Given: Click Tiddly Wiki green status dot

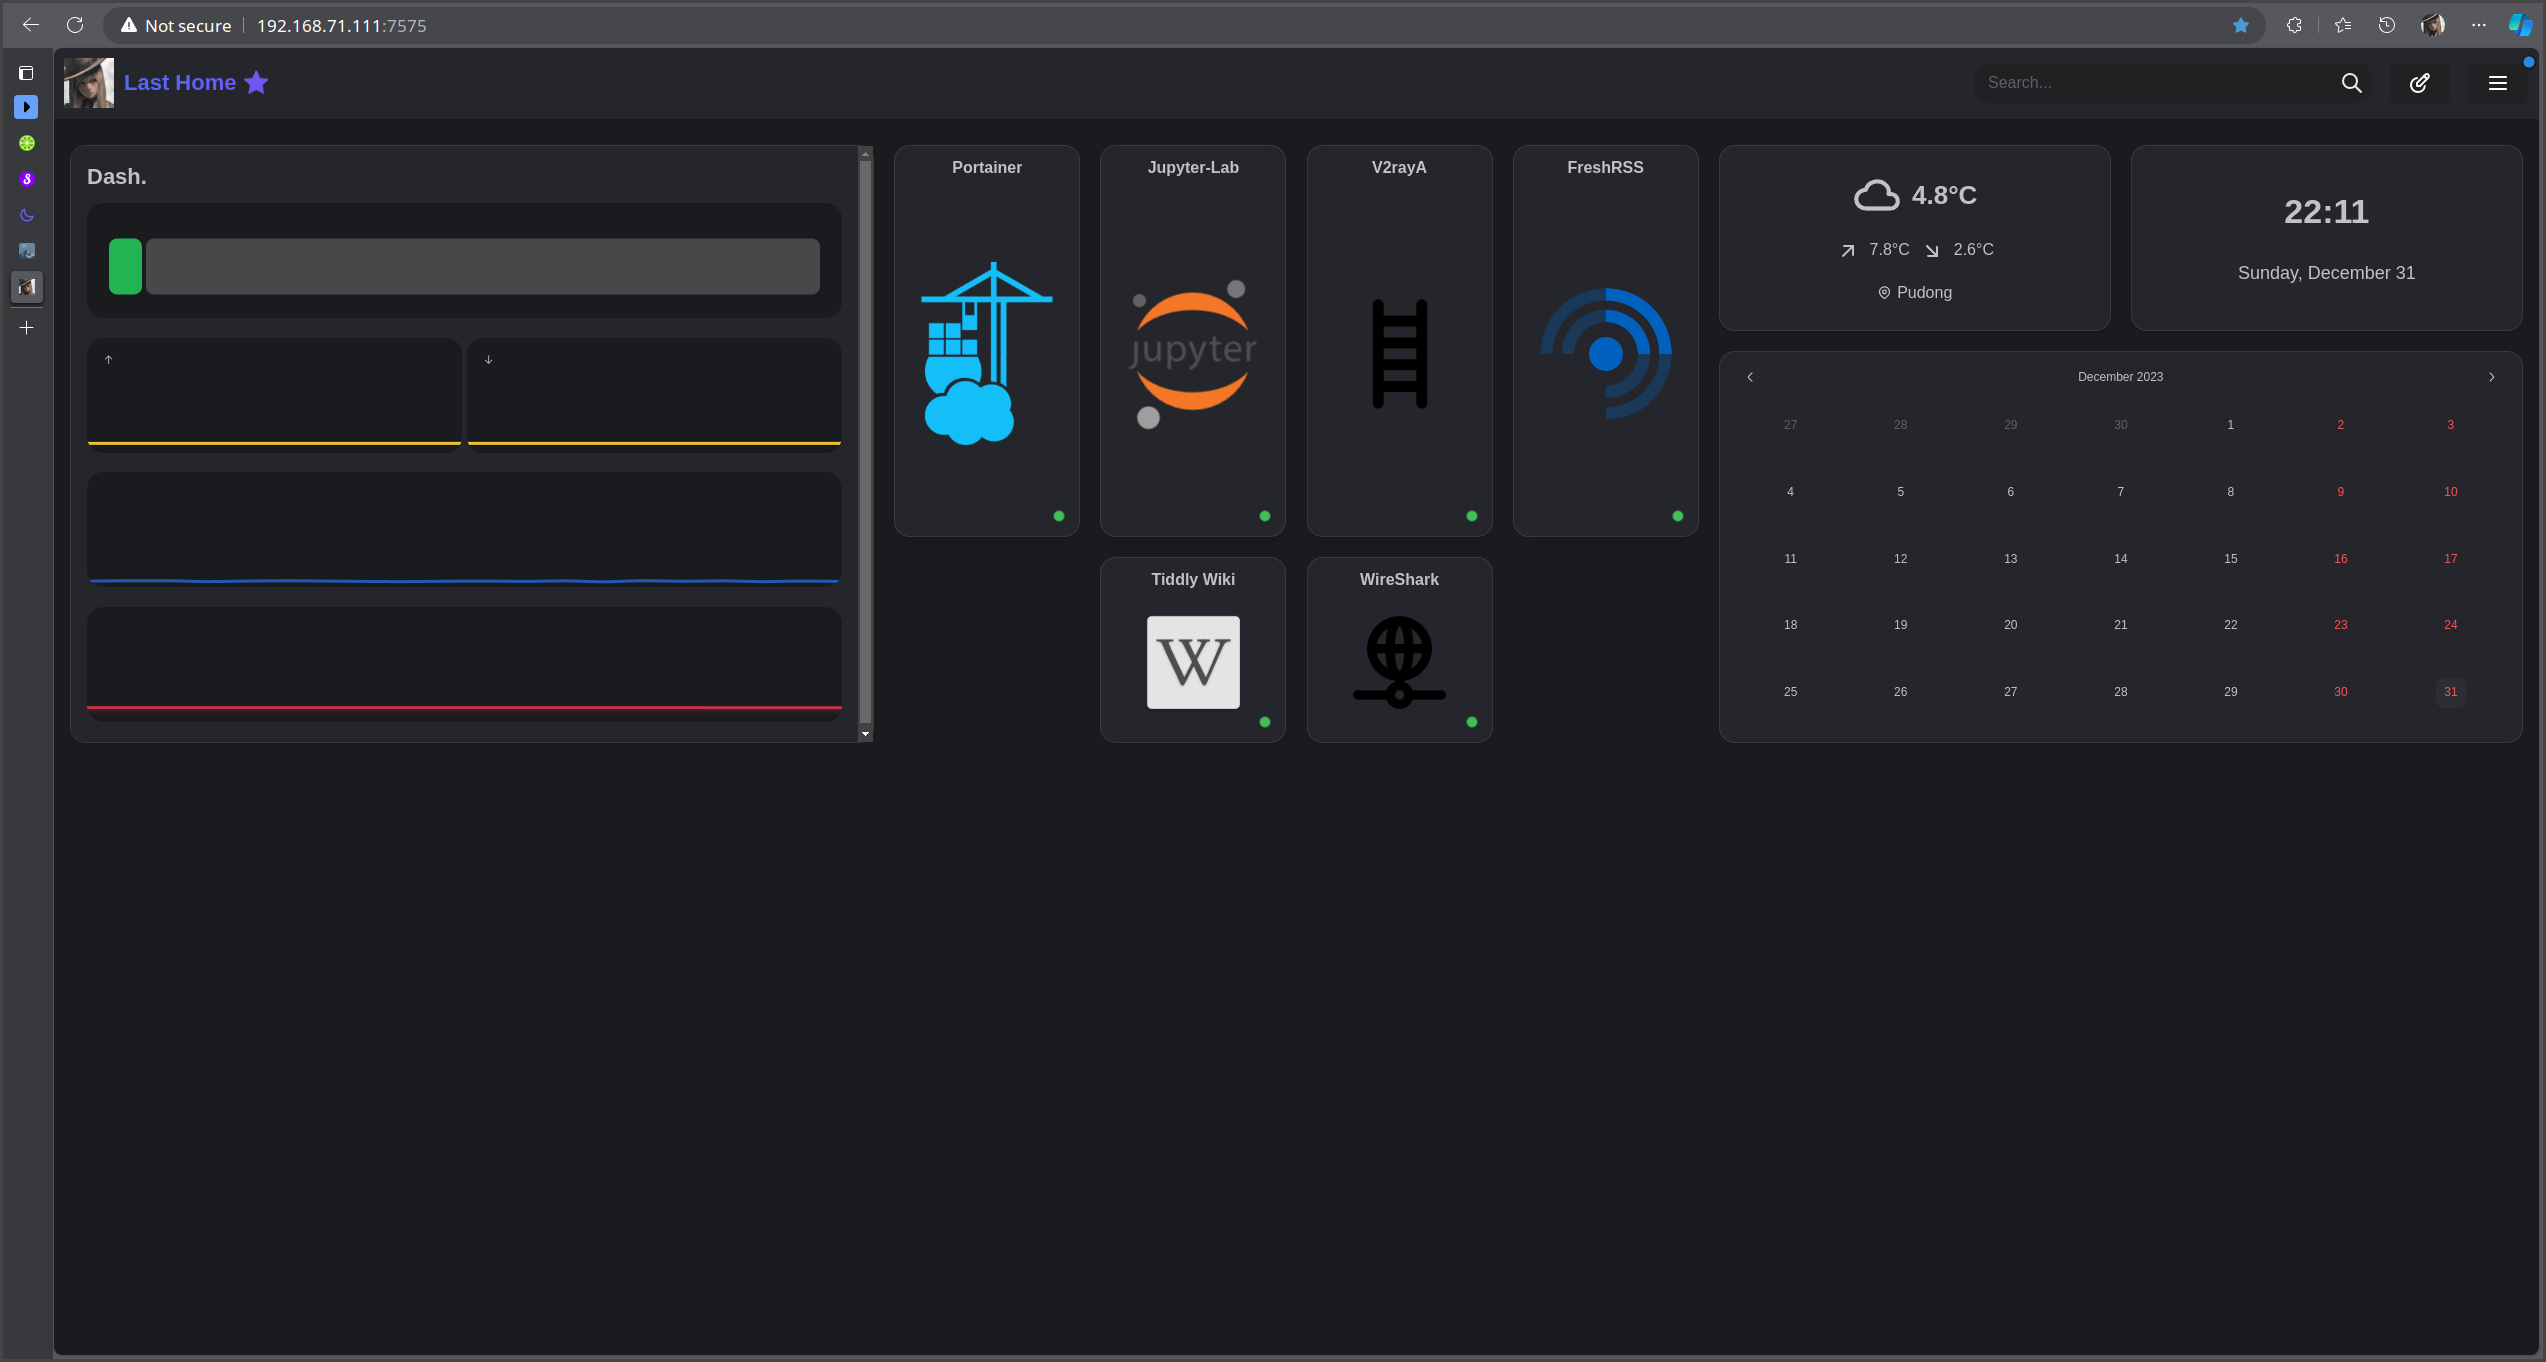Looking at the screenshot, I should 1264,722.
